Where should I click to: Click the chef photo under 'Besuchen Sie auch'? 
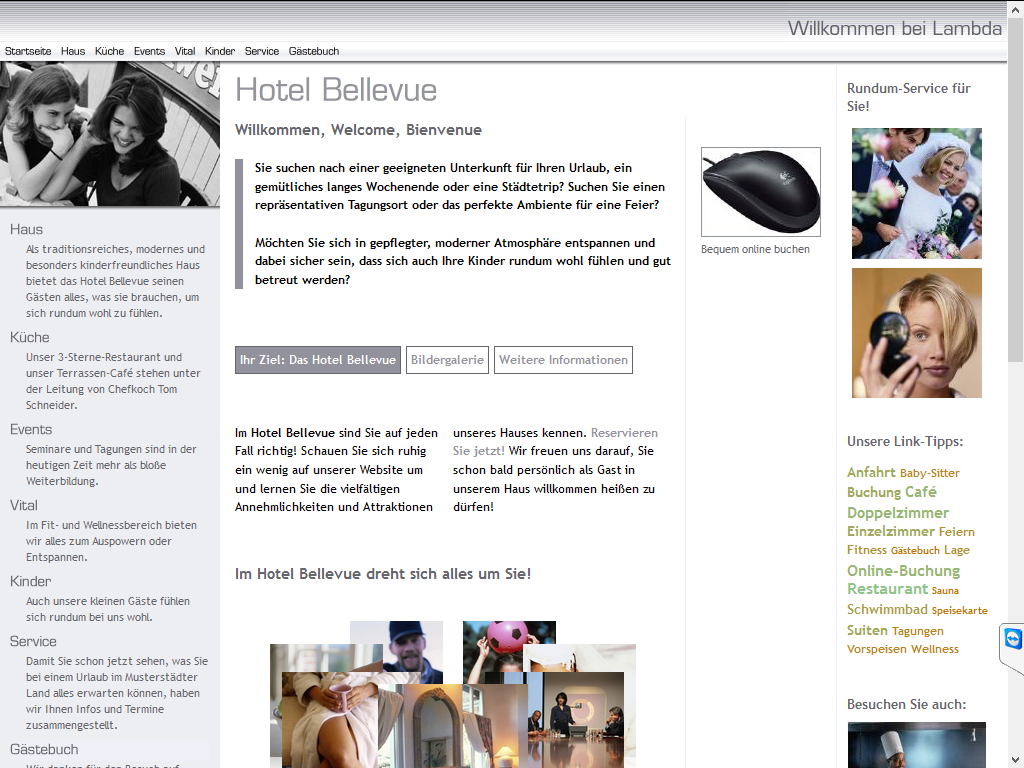point(916,745)
